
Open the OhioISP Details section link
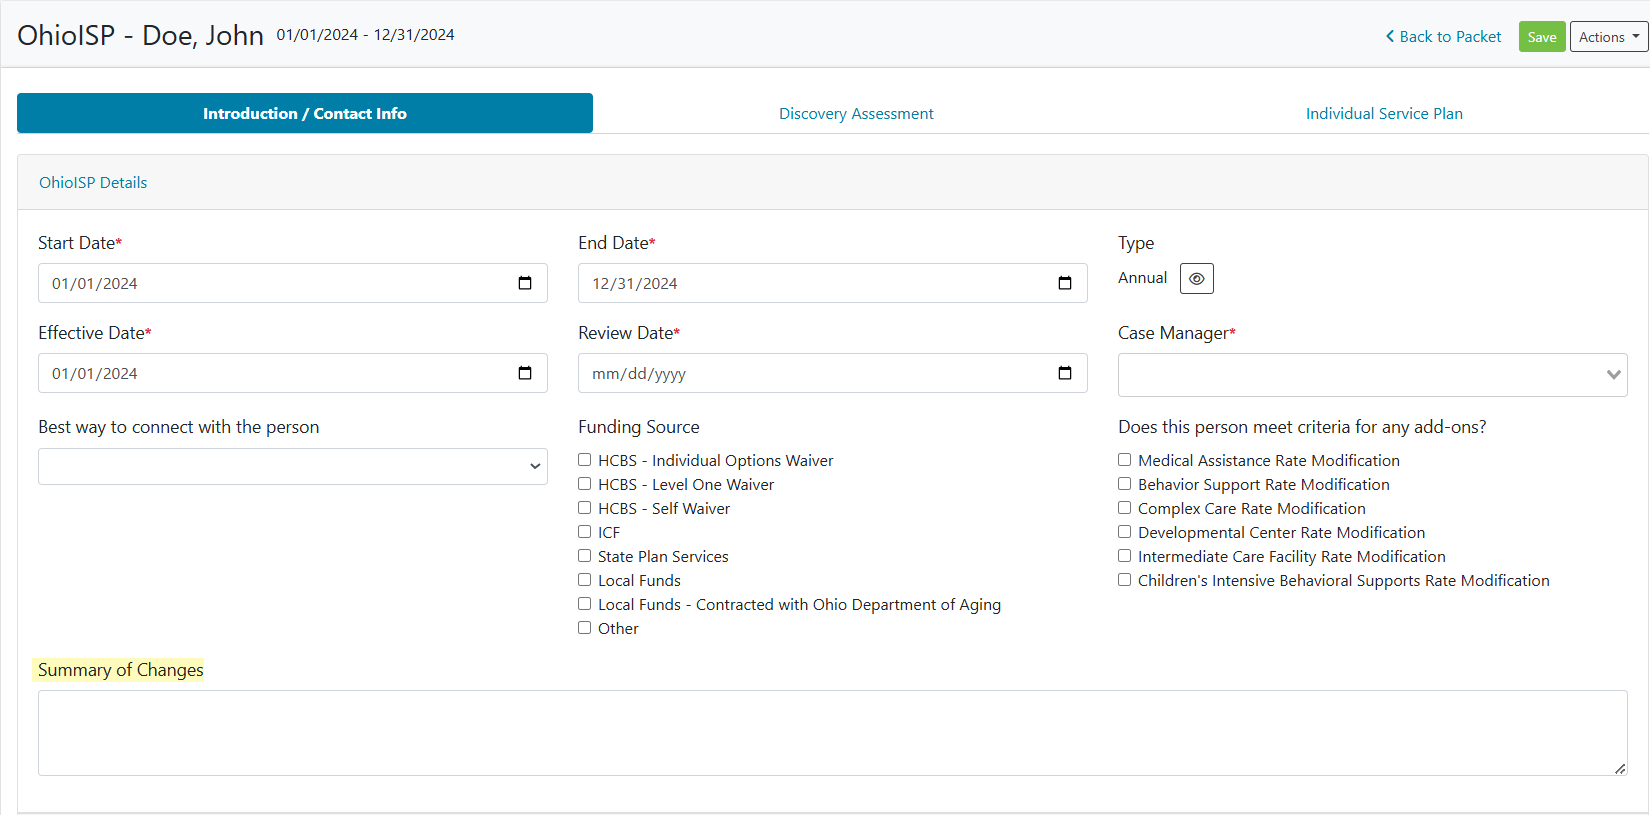click(x=93, y=183)
